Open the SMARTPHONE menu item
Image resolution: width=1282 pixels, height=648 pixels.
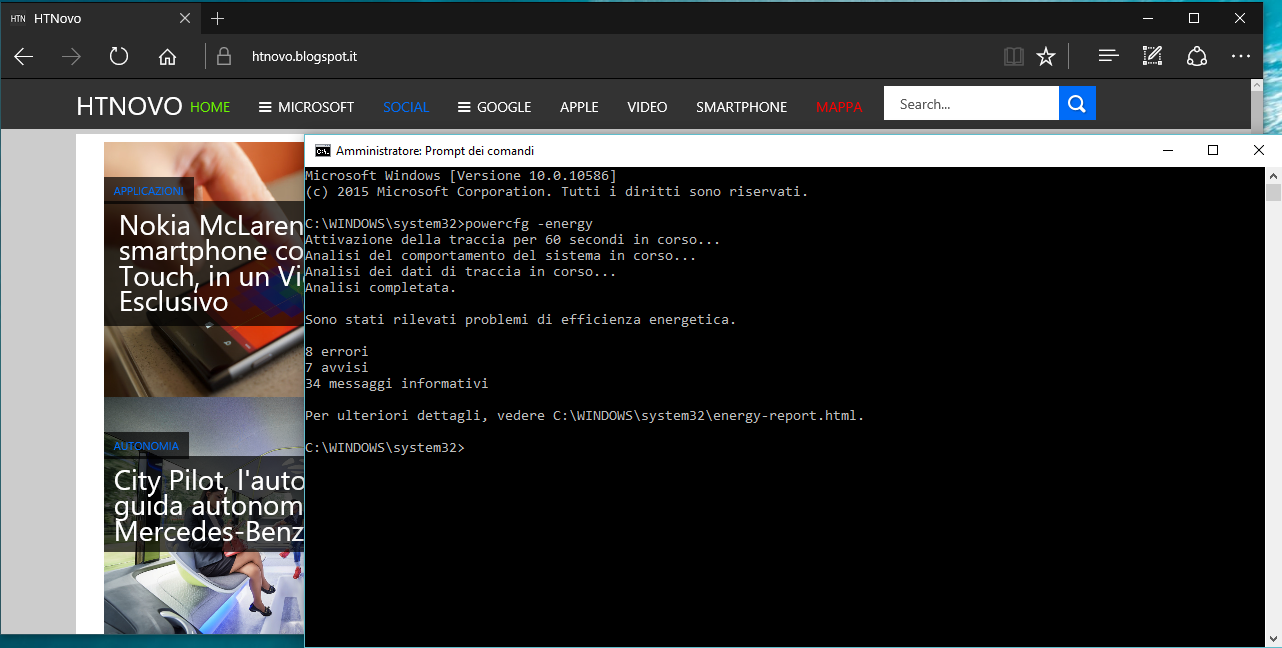[x=741, y=107]
